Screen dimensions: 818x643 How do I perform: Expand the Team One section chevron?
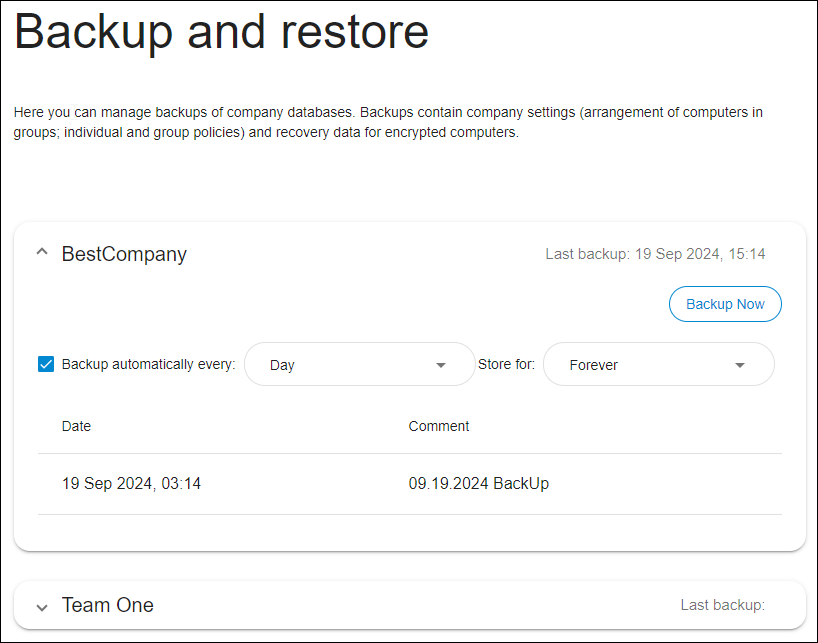42,608
